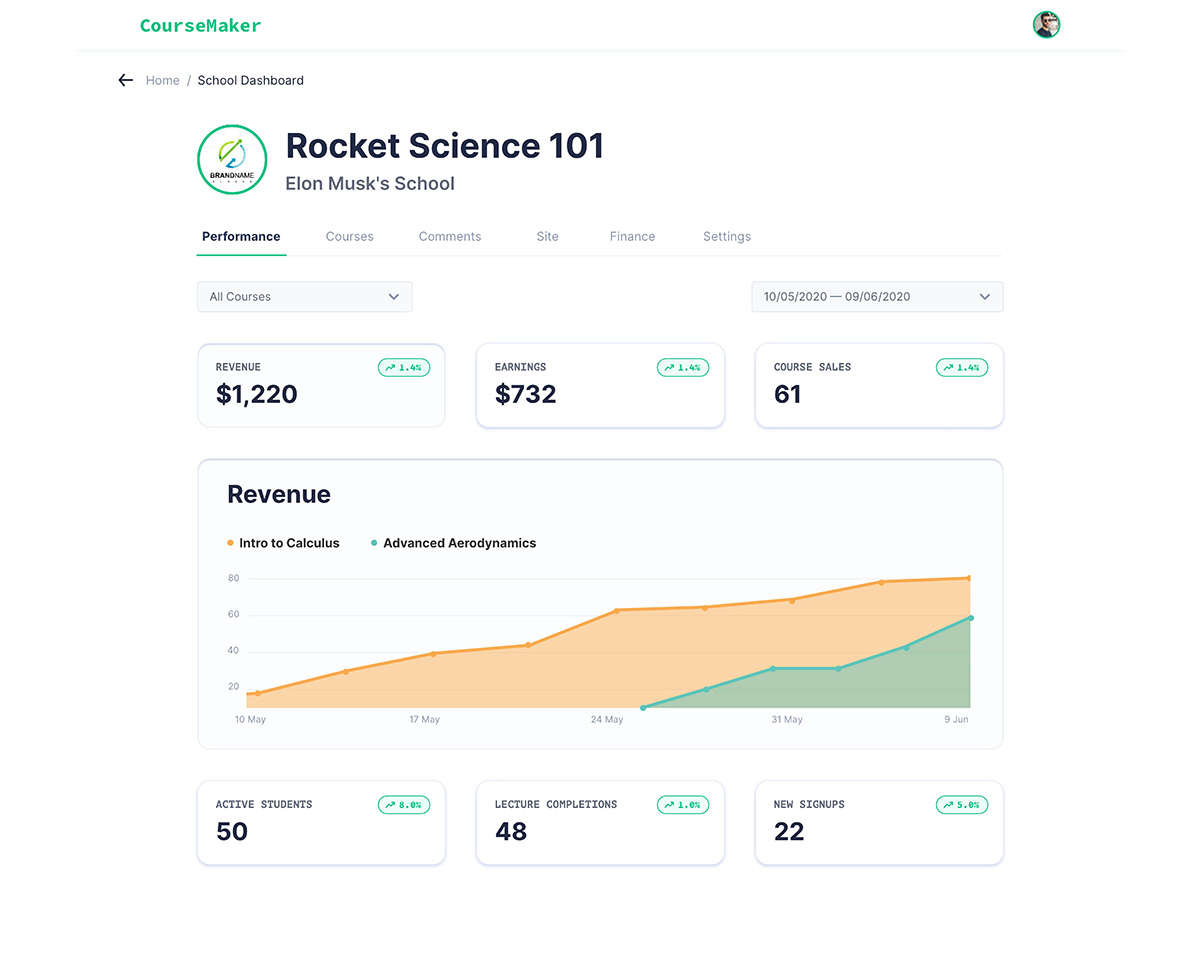Click the last orange data point on 9 Jun

(x=969, y=578)
